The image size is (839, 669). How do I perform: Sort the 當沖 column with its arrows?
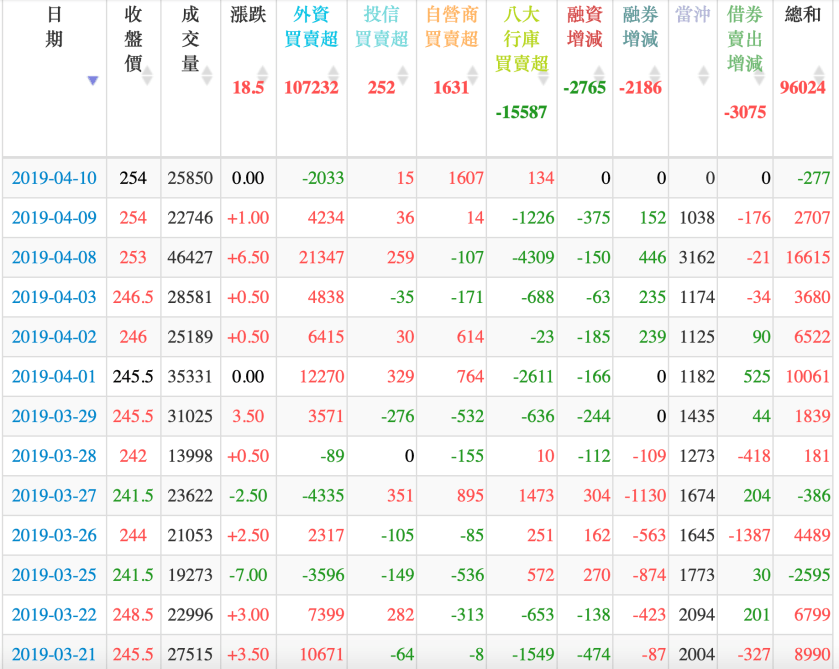coord(705,74)
